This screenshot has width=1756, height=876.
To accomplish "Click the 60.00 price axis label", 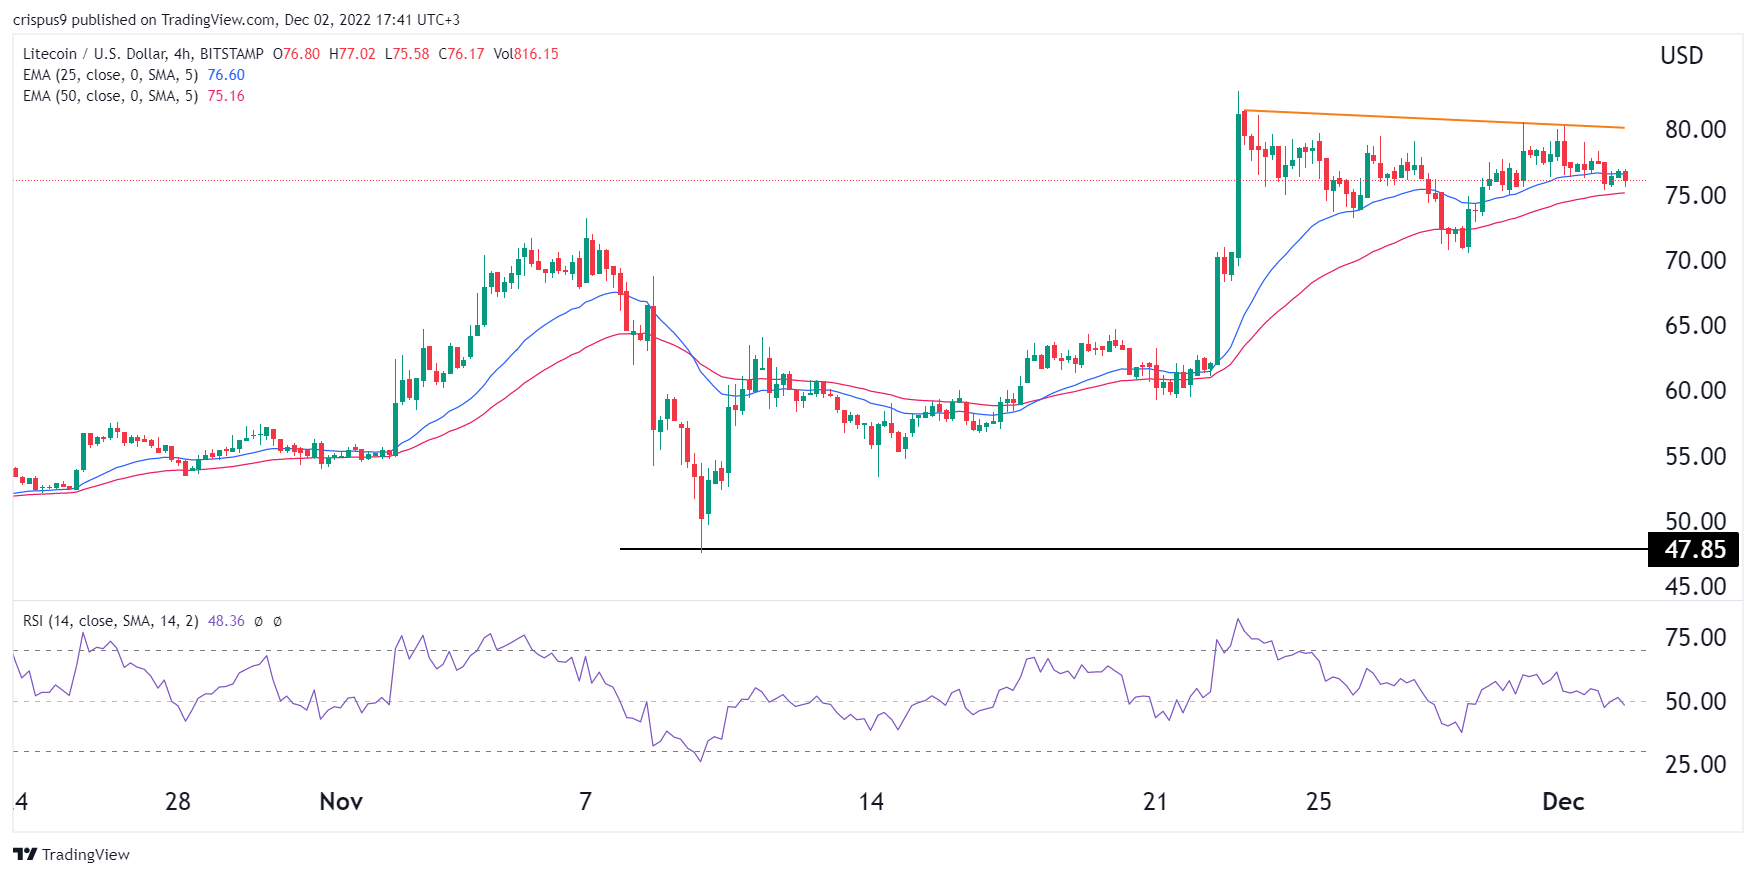I will [x=1695, y=390].
